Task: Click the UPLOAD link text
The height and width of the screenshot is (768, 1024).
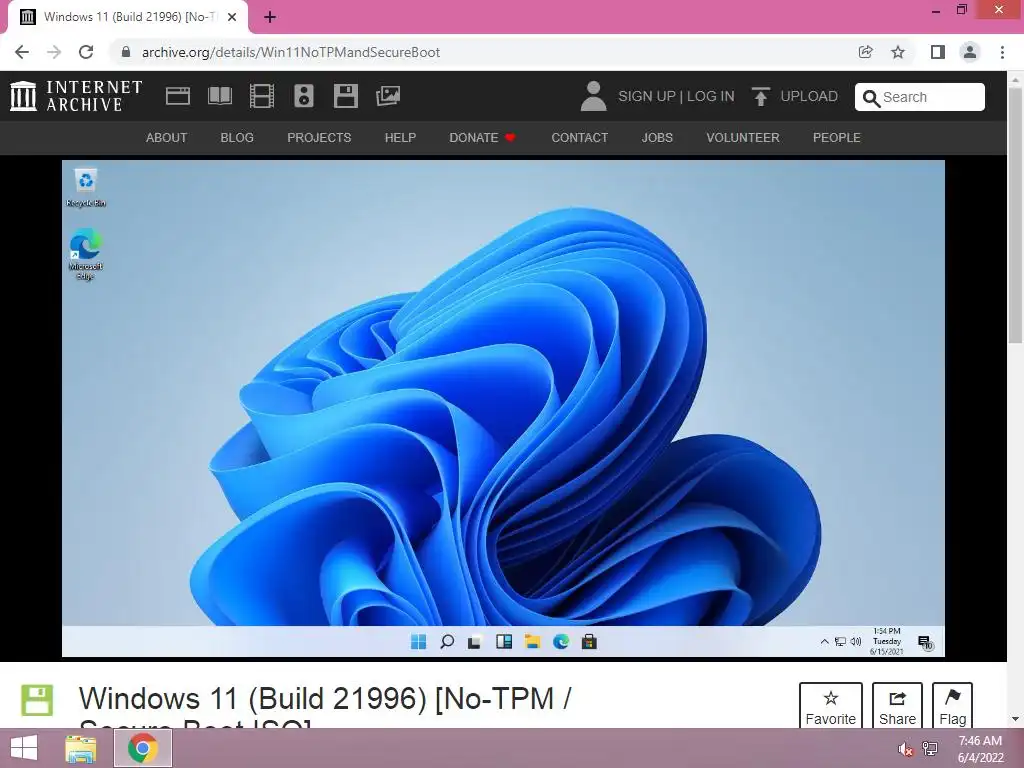Action: click(x=809, y=97)
